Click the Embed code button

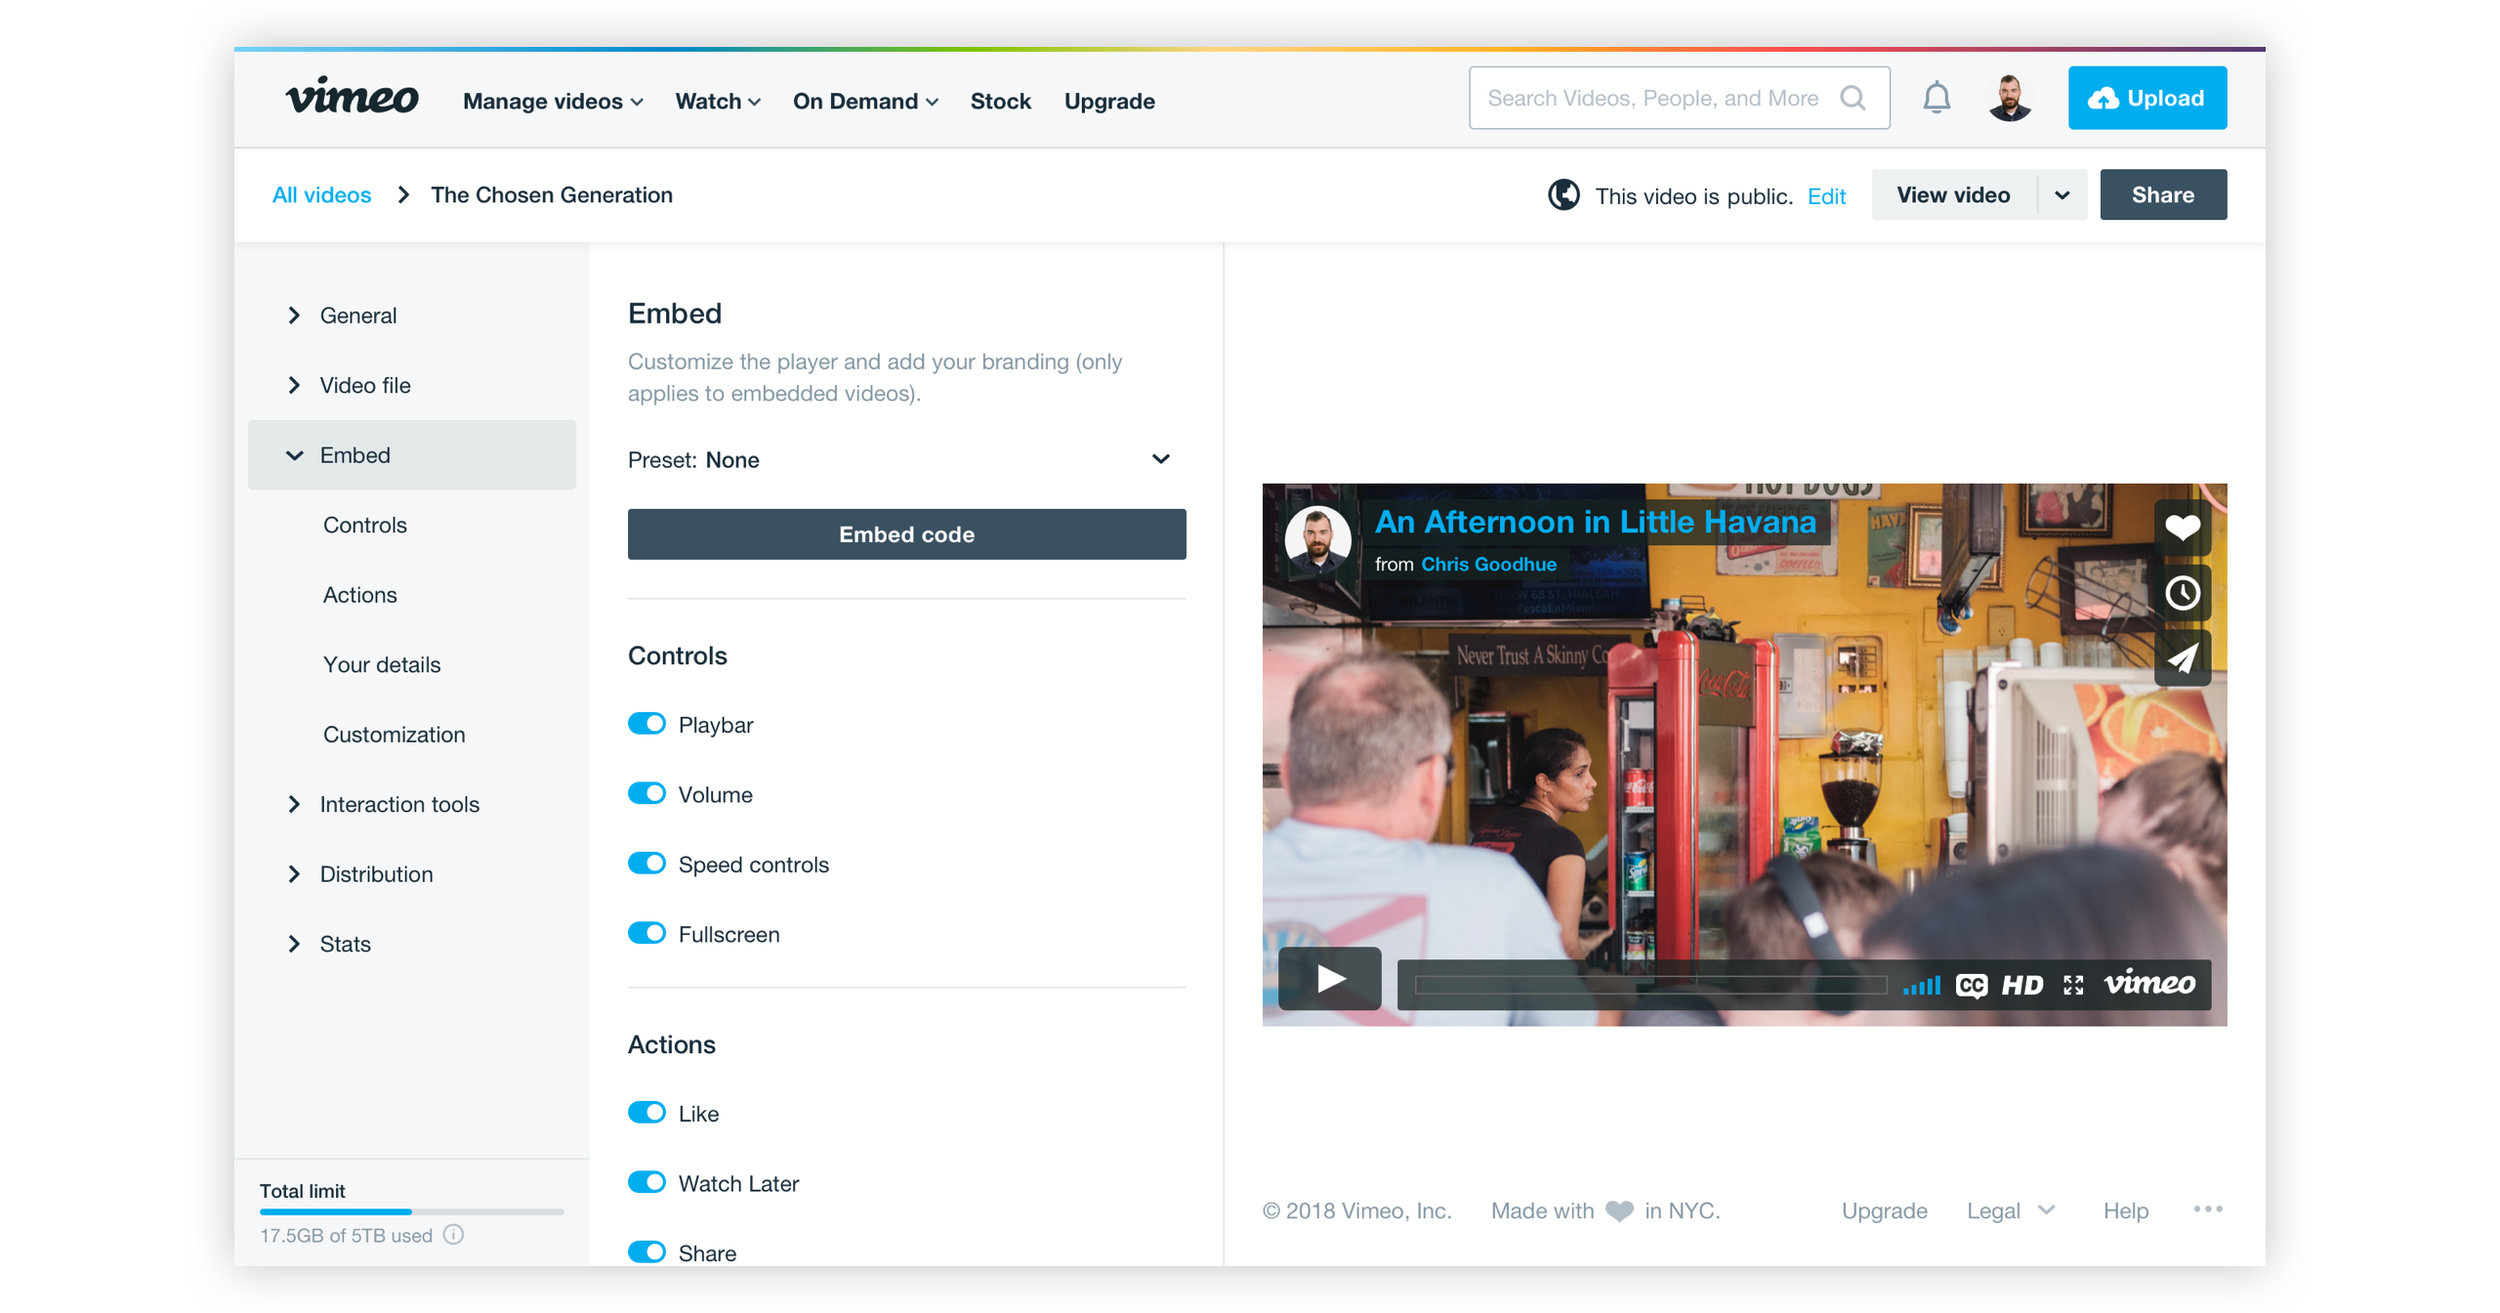click(x=906, y=535)
